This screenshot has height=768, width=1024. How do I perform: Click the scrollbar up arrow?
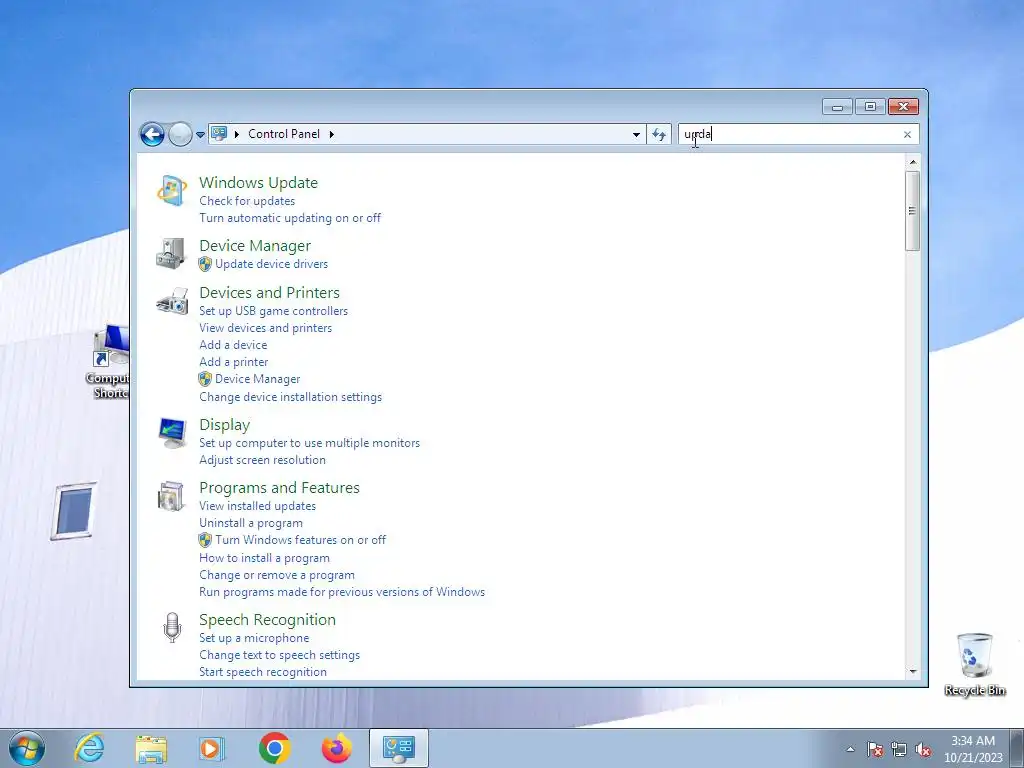[912, 162]
